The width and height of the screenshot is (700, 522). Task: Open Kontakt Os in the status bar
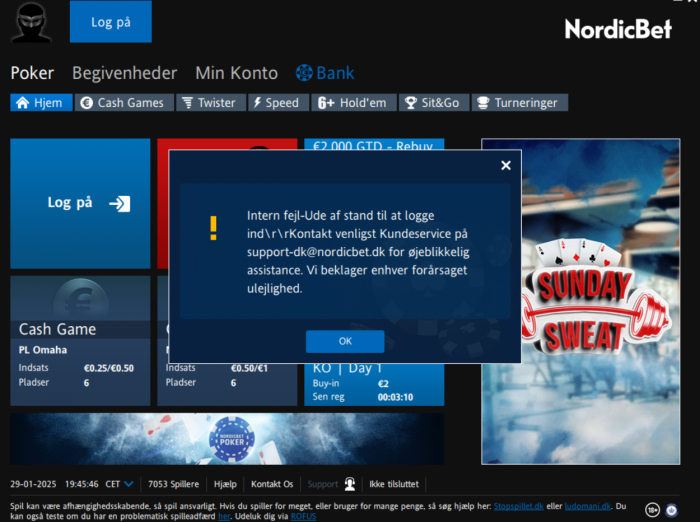272,484
